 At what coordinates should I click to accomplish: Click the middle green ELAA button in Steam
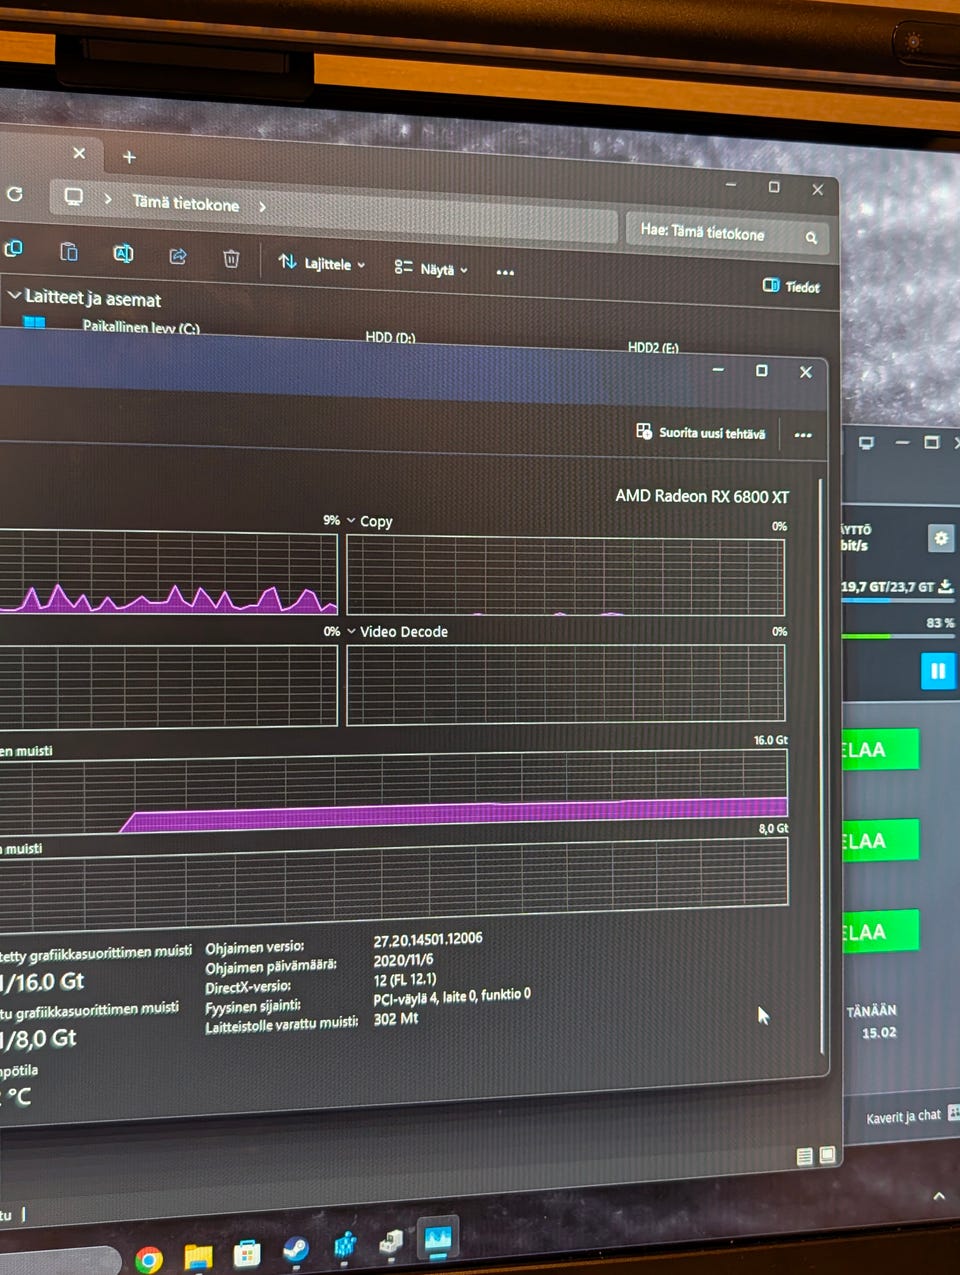pyautogui.click(x=880, y=841)
